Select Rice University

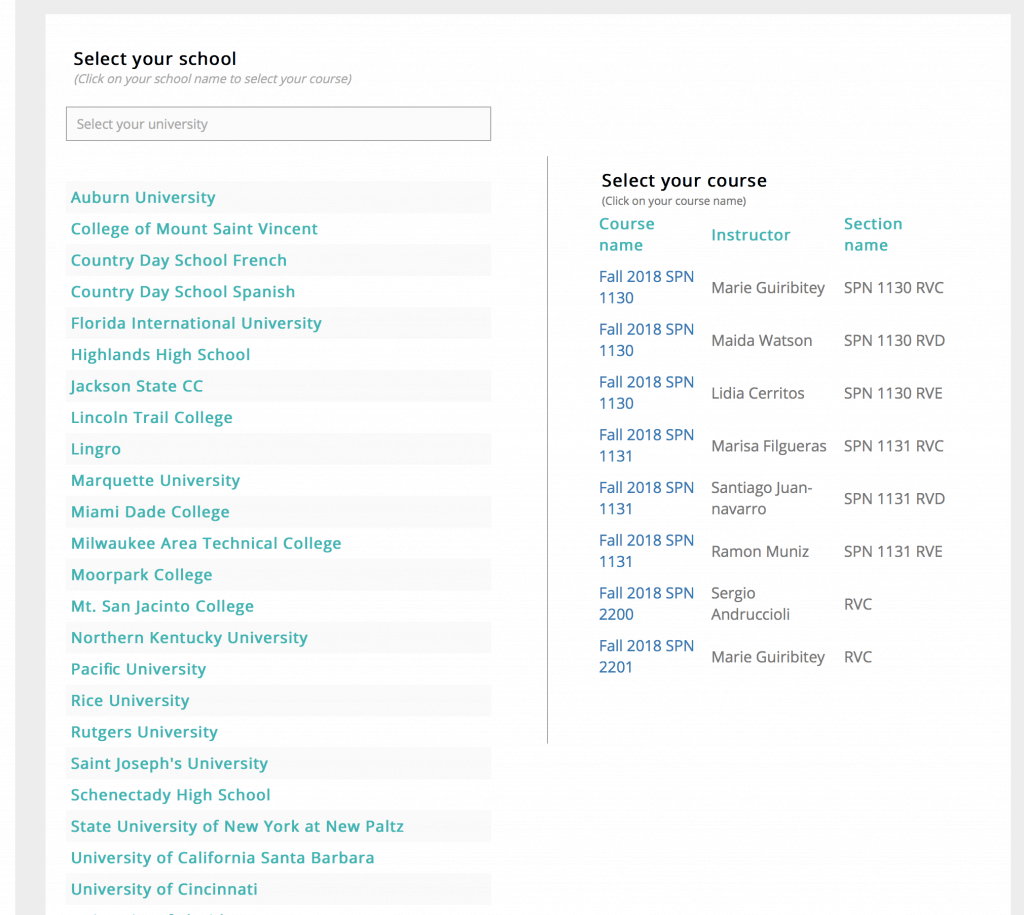click(130, 701)
